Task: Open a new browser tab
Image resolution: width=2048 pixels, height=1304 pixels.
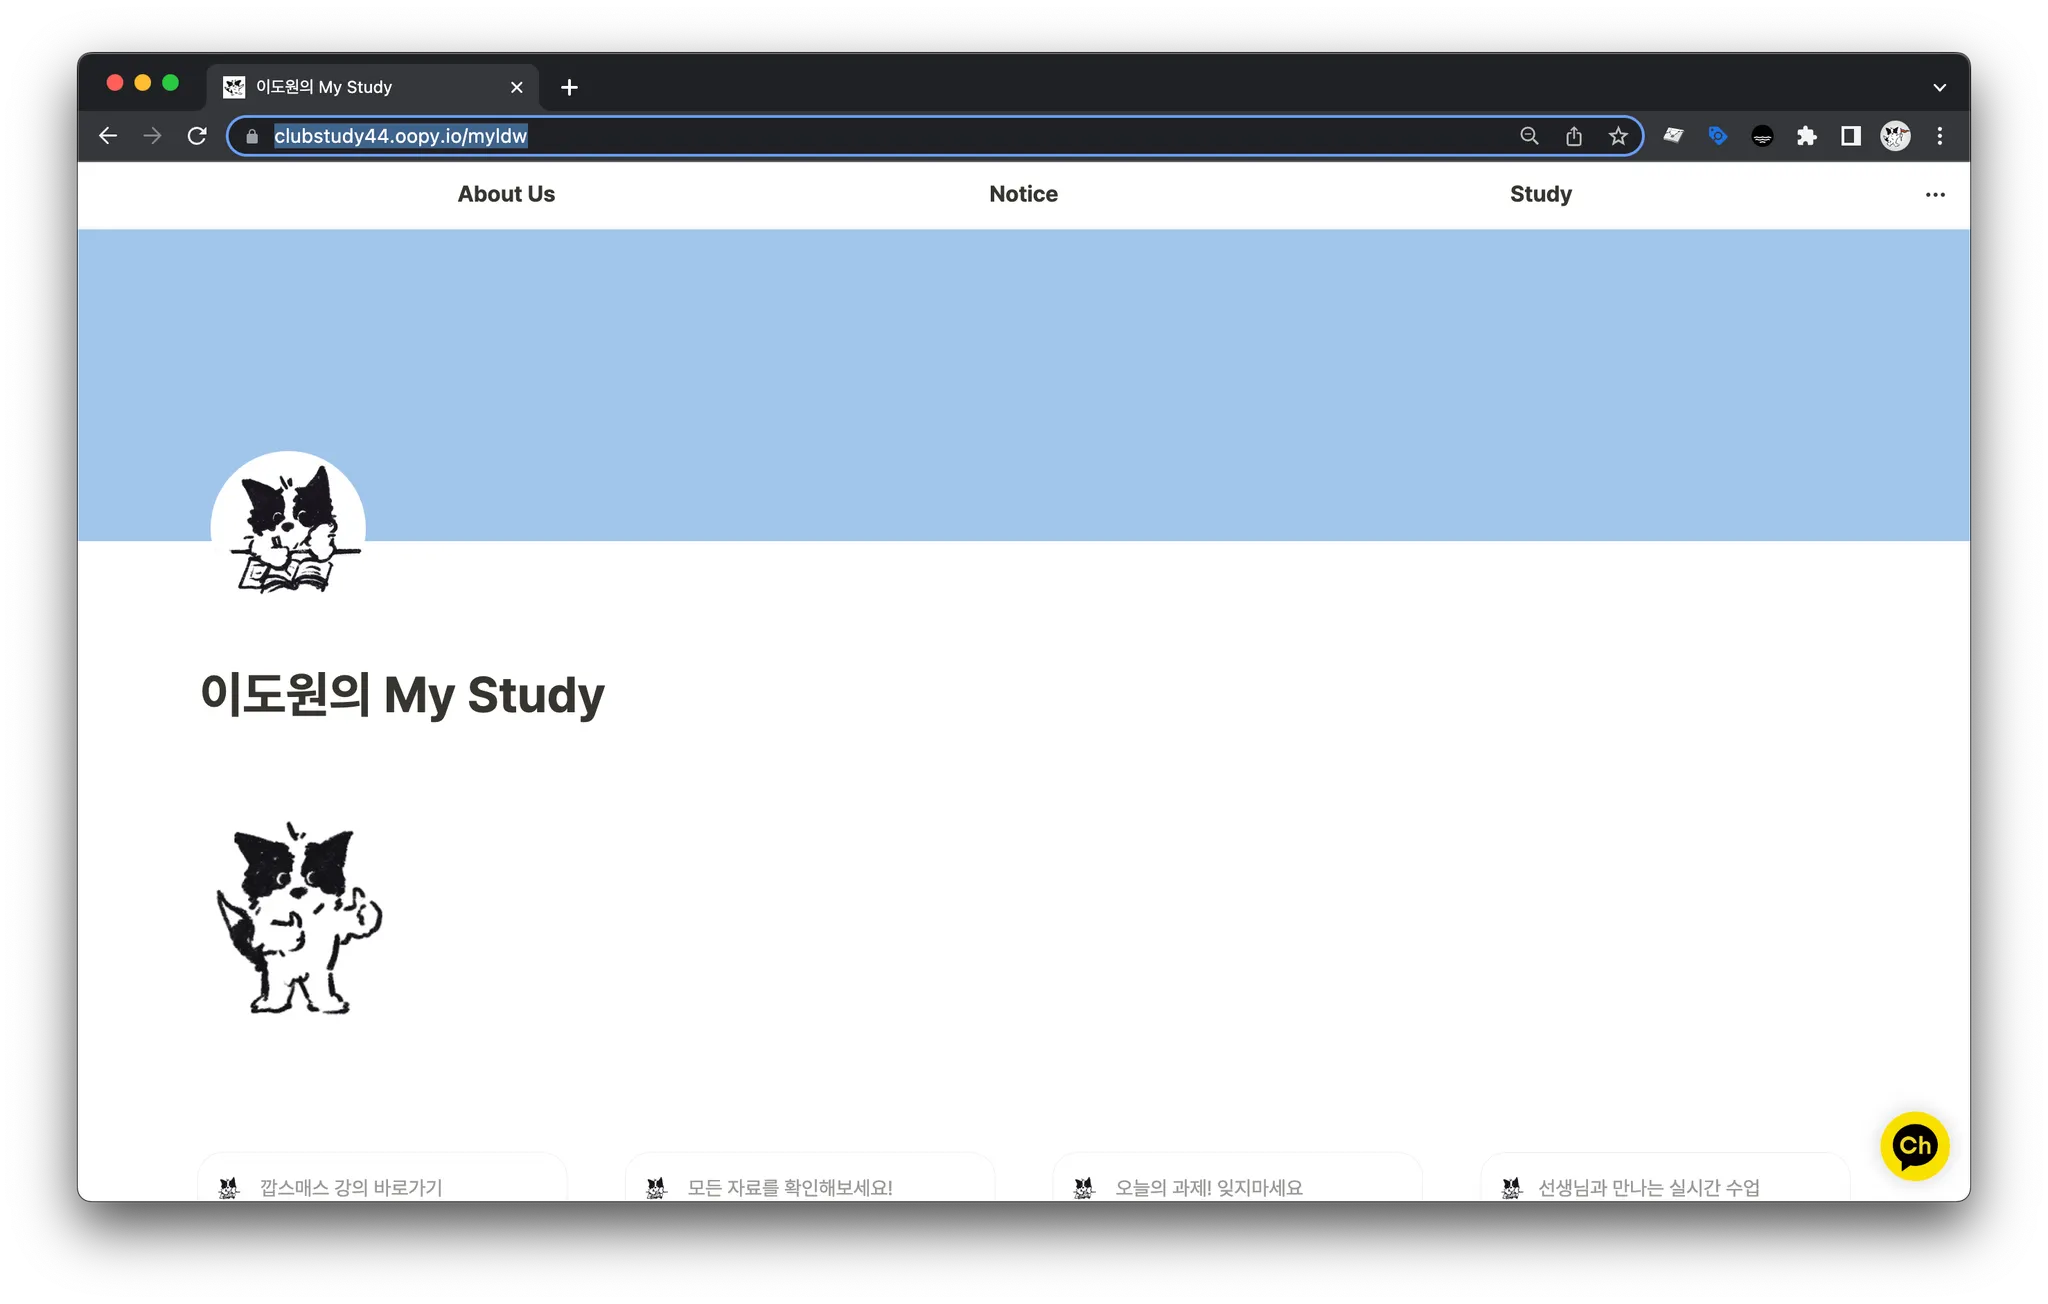Action: tap(569, 88)
